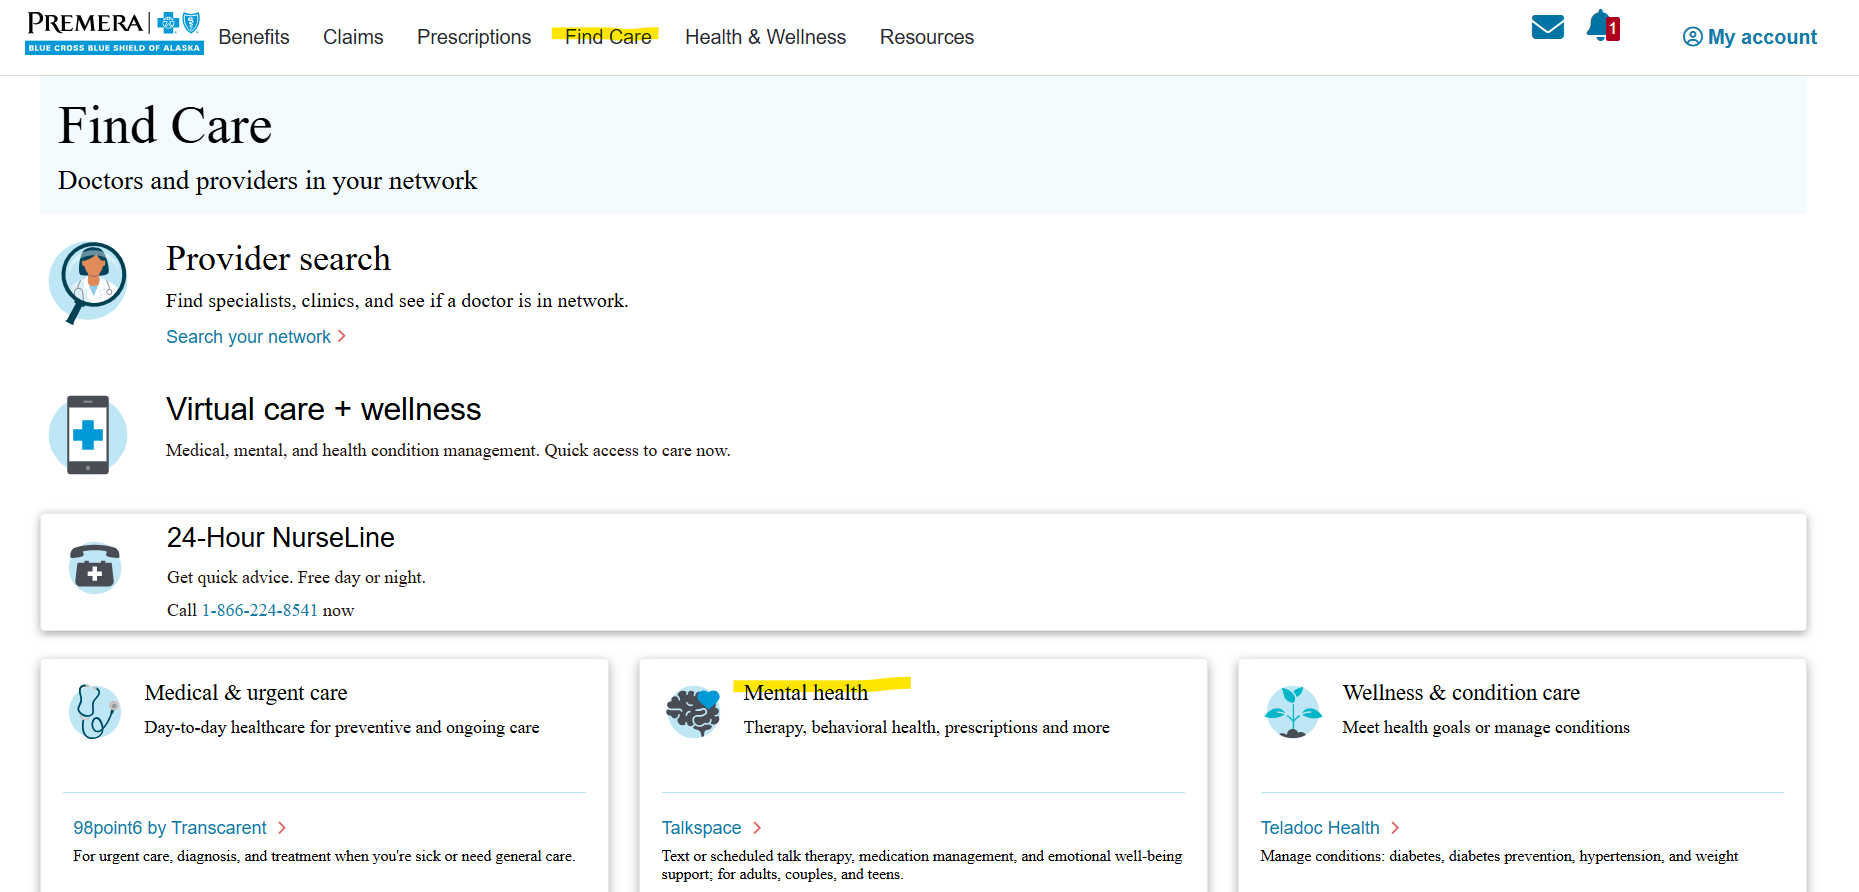Click the Wellness plant icon
The height and width of the screenshot is (892, 1859).
[1293, 712]
